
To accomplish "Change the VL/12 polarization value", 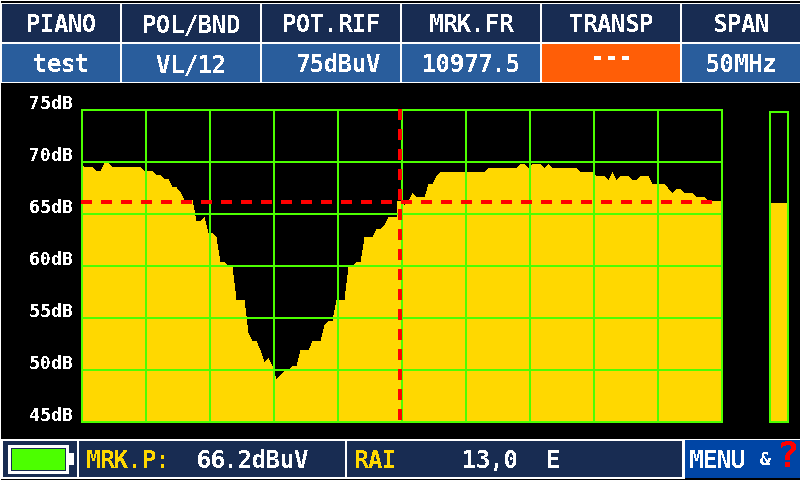I will tap(191, 63).
